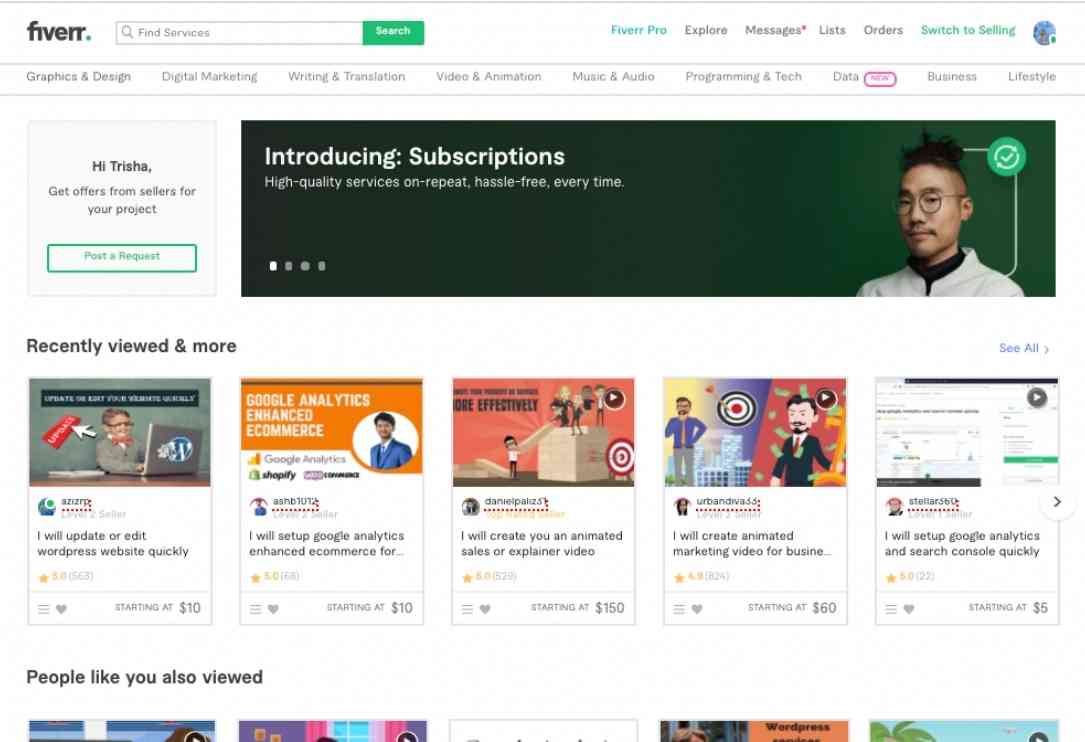Open list menu on enhanced ecommerce gig
This screenshot has width=1085, height=742.
(x=255, y=609)
